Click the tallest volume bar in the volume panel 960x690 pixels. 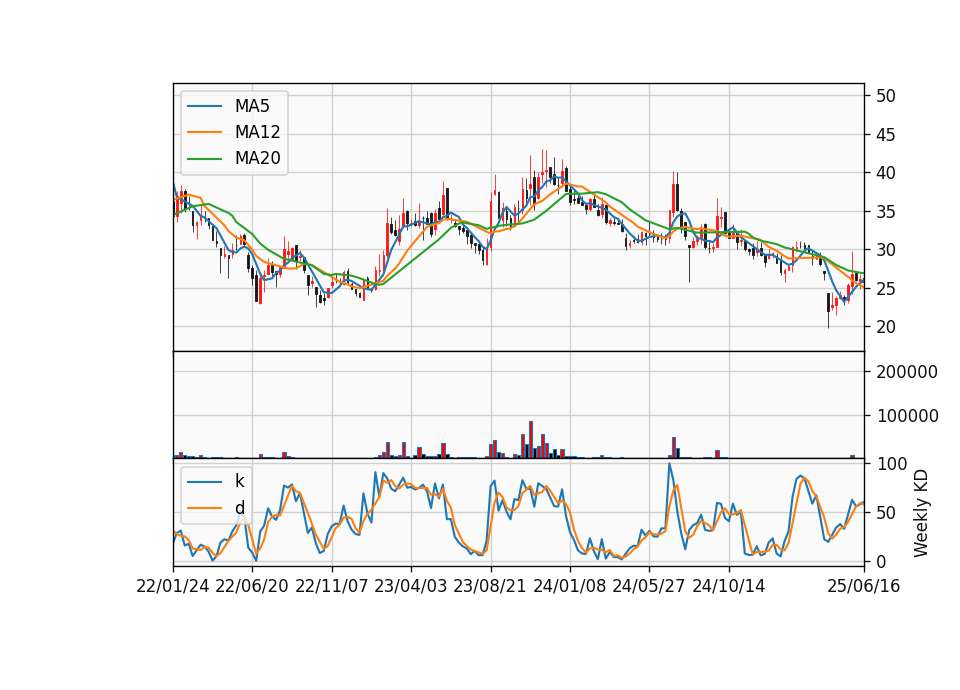[531, 440]
